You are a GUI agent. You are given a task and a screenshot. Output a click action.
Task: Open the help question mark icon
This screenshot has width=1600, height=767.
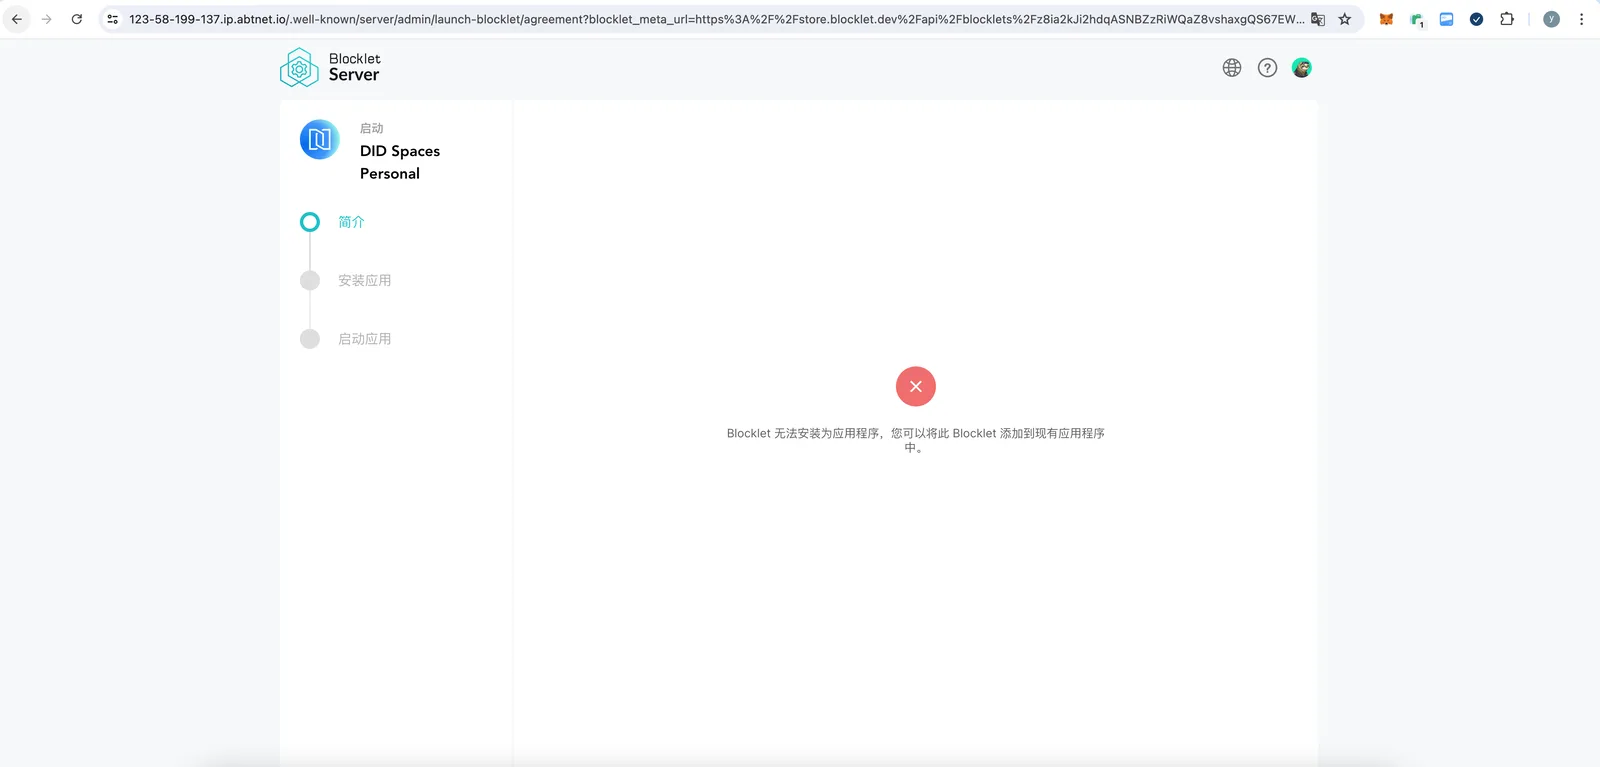point(1267,68)
